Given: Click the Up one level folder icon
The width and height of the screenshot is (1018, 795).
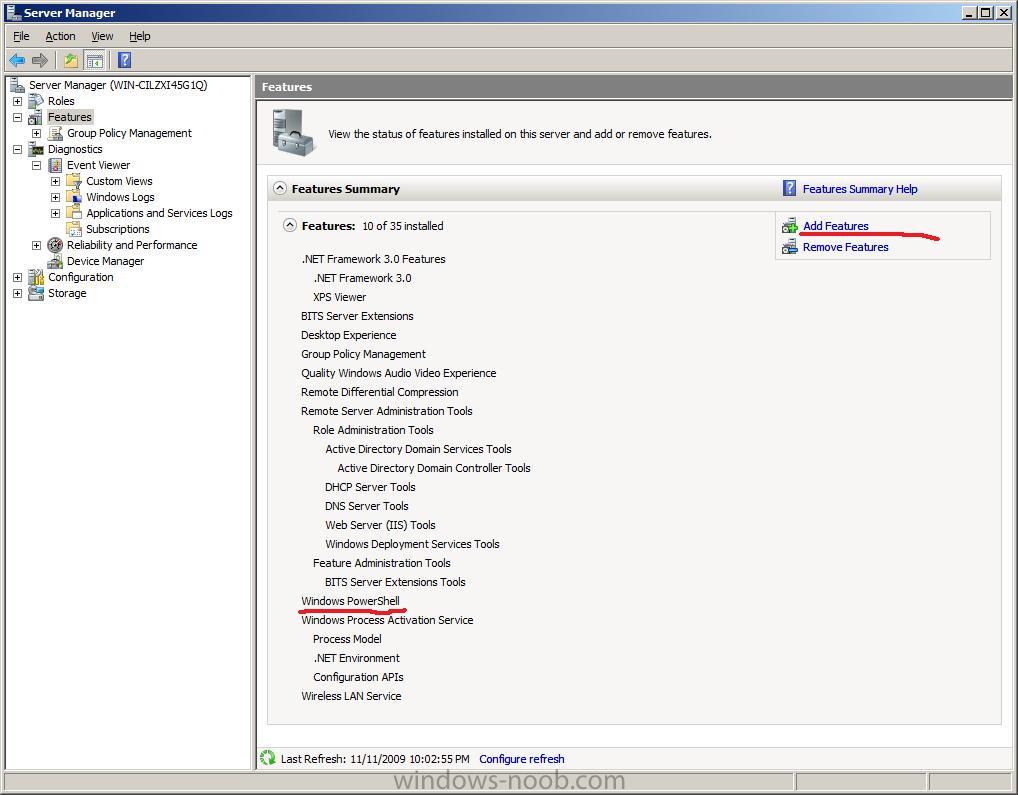Looking at the screenshot, I should click(70, 60).
